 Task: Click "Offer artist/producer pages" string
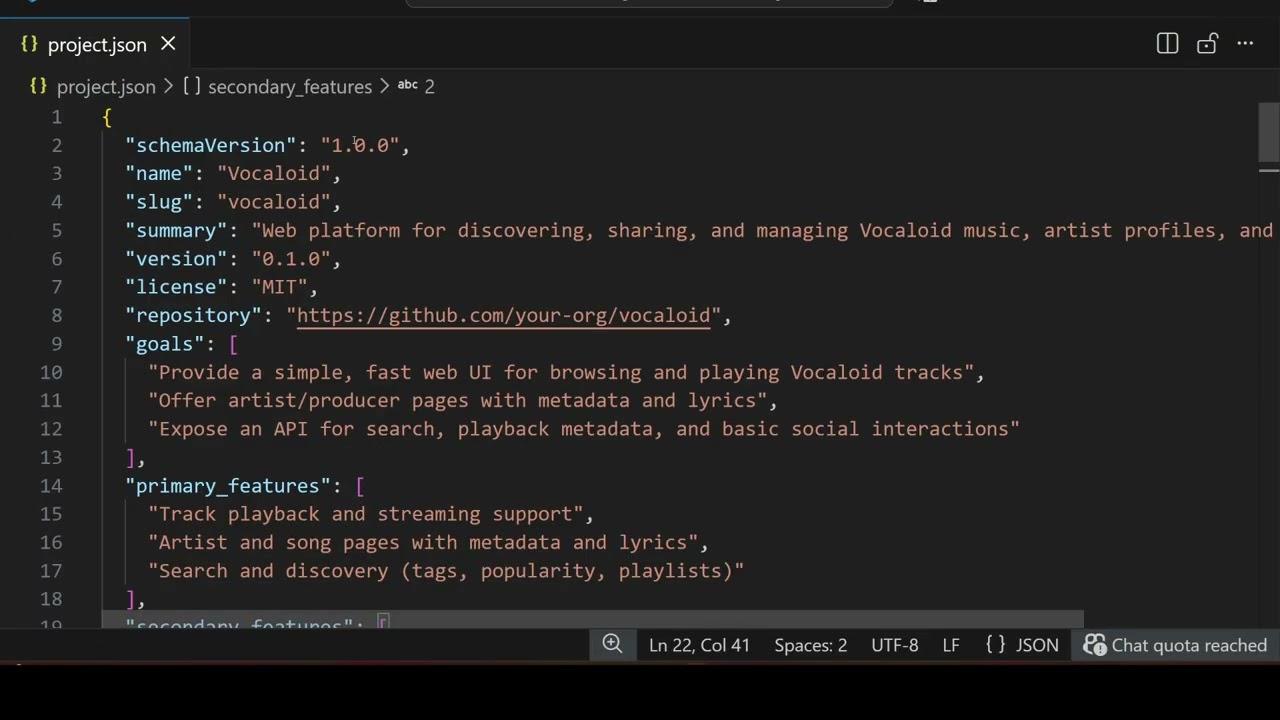point(457,400)
